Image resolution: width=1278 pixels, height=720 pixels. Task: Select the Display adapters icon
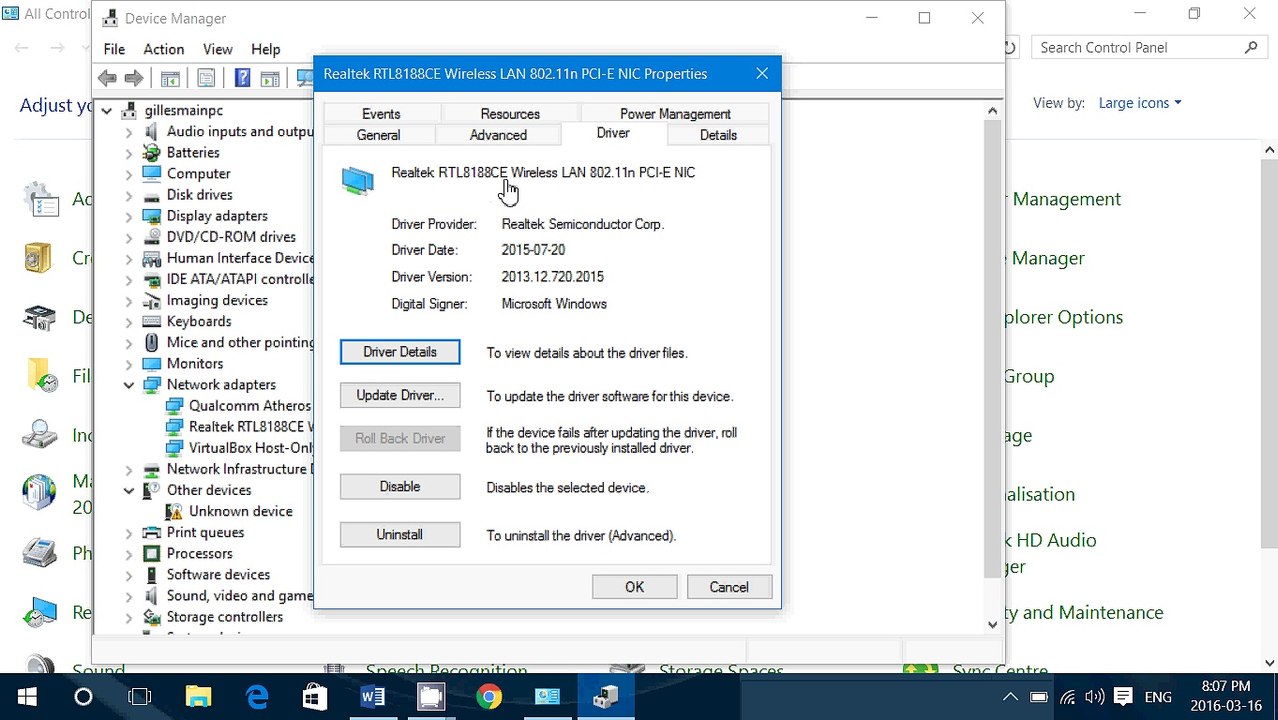tap(151, 215)
